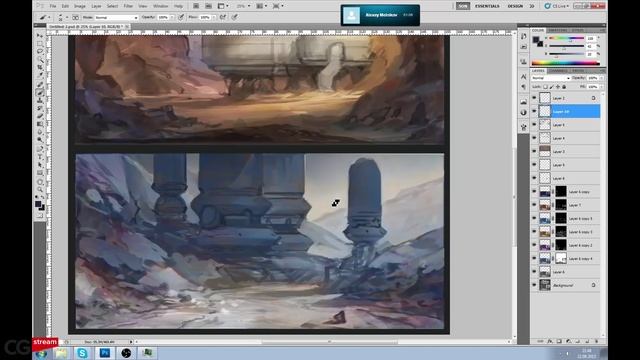Open the Windows Start button
Image resolution: width=640 pixels, height=360 pixels.
41,353
